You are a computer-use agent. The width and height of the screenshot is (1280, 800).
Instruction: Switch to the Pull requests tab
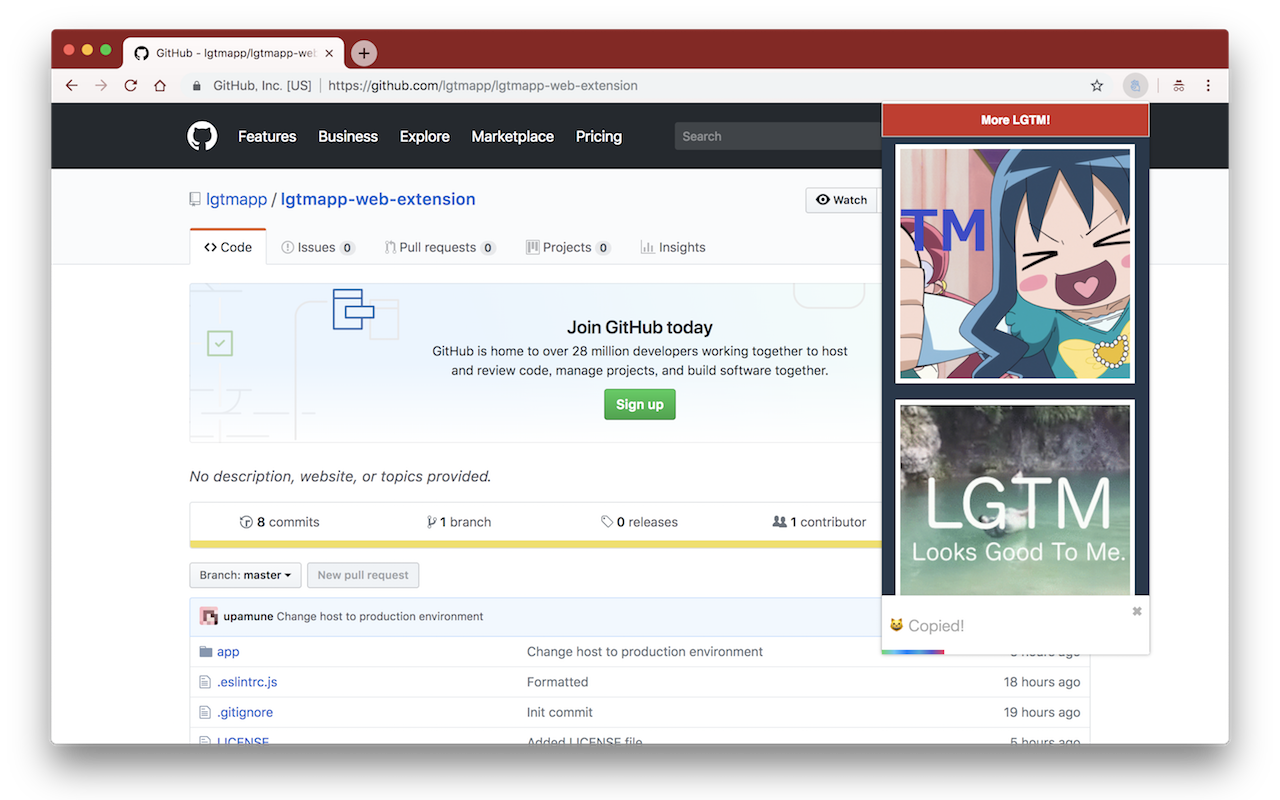pos(440,247)
